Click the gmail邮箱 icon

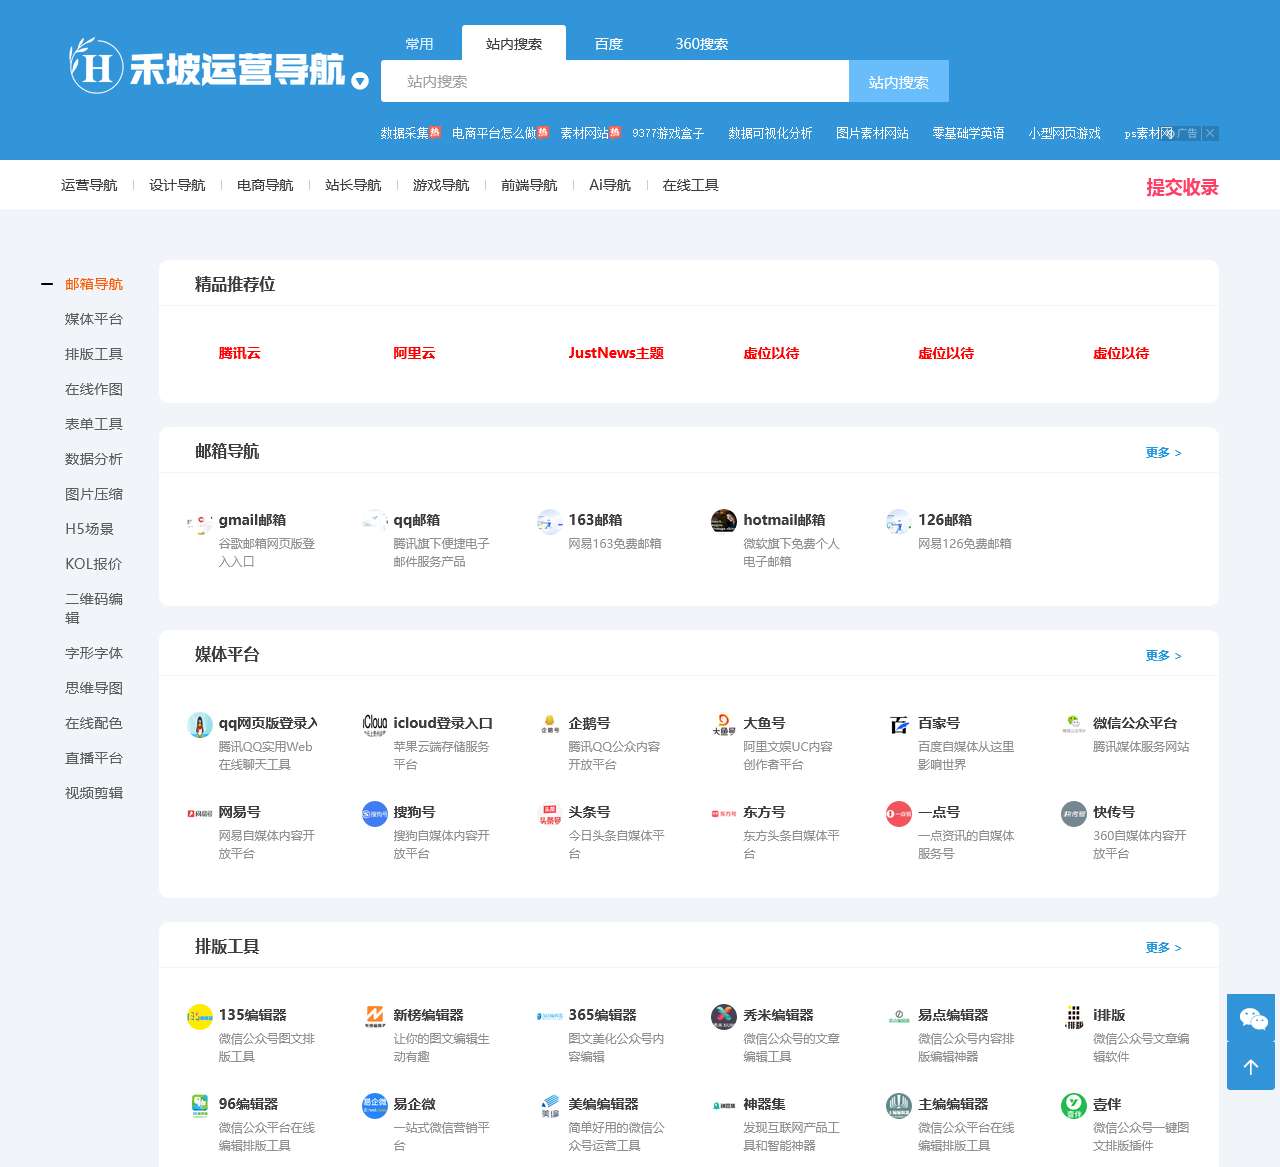coord(200,522)
